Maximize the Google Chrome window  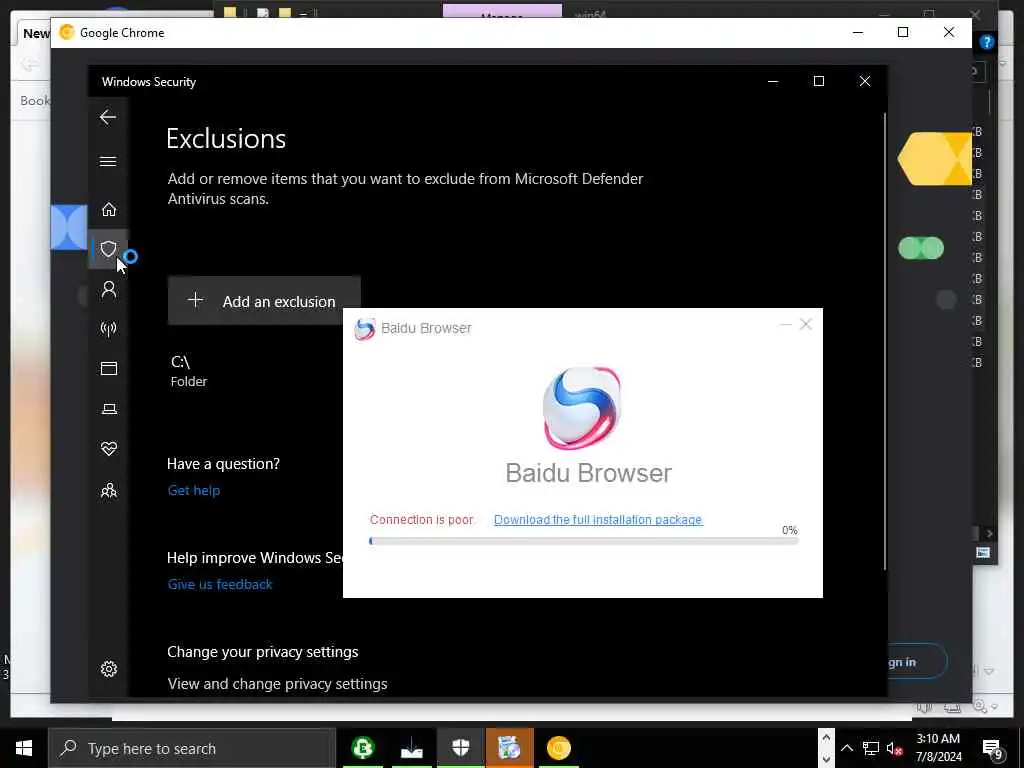point(903,32)
